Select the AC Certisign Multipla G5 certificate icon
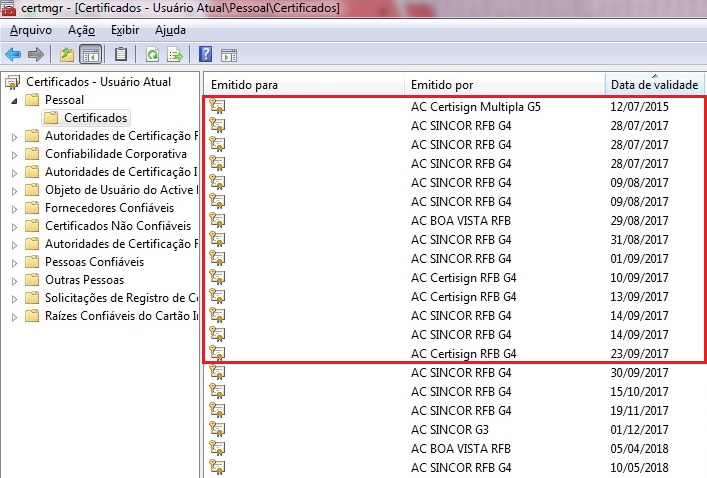The width and height of the screenshot is (707, 478). [217, 106]
